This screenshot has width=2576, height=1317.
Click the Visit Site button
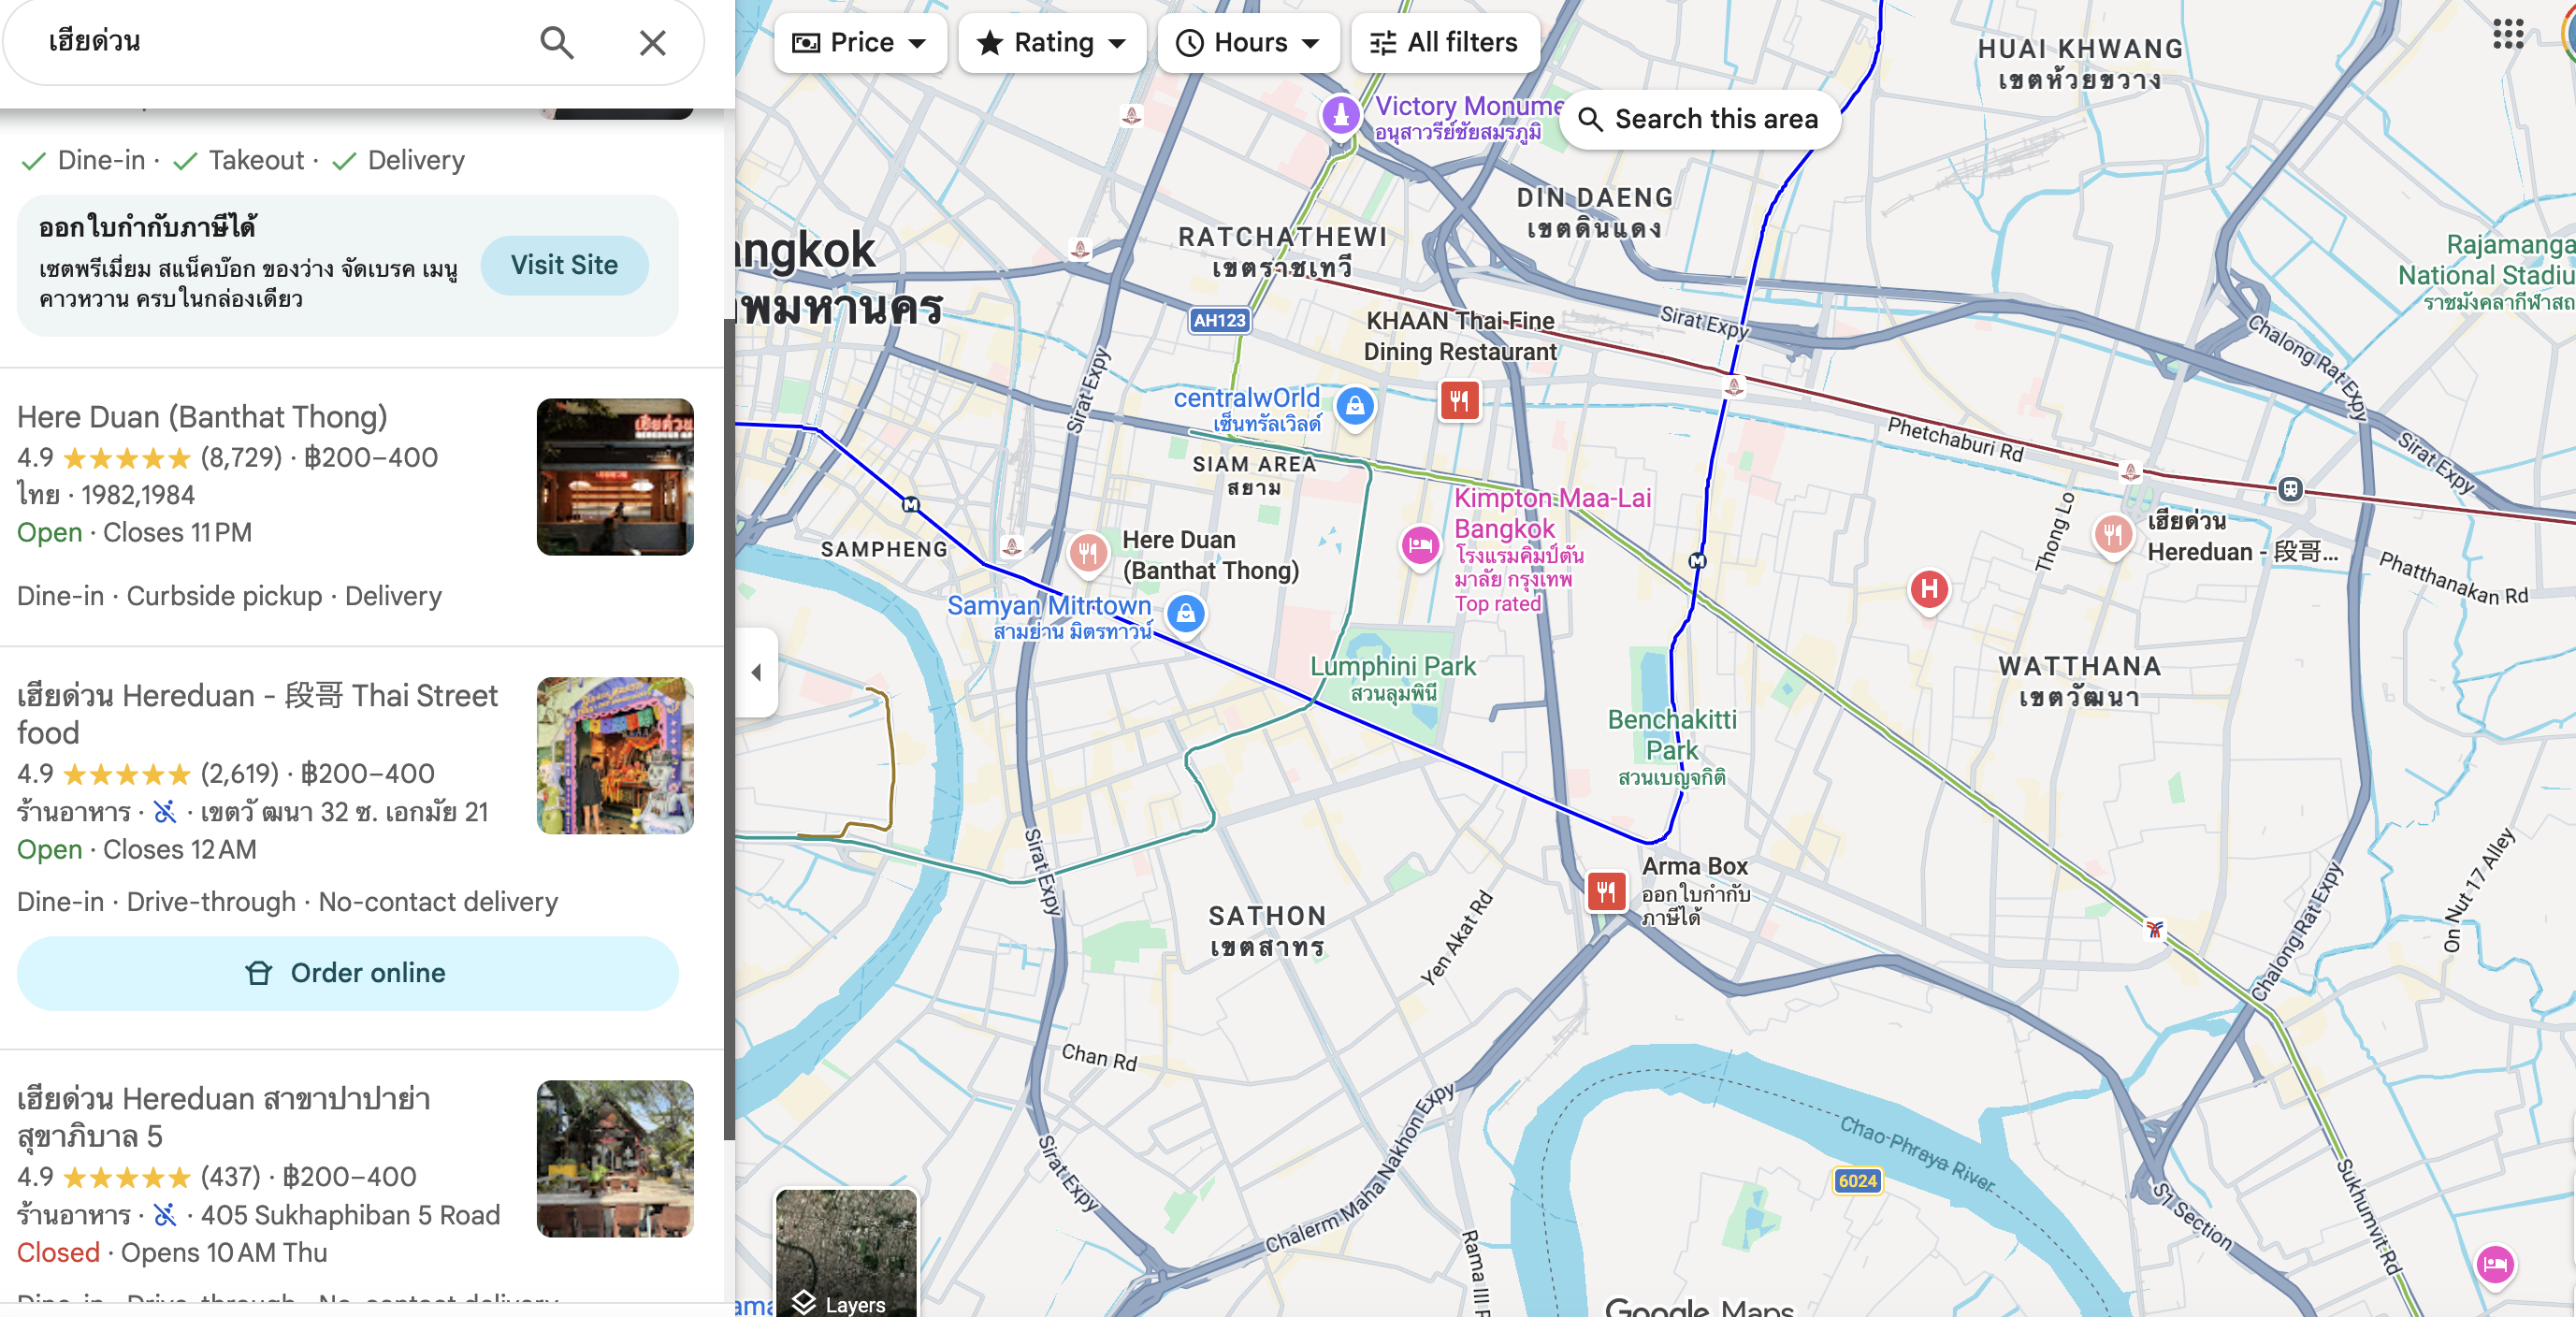tap(564, 265)
